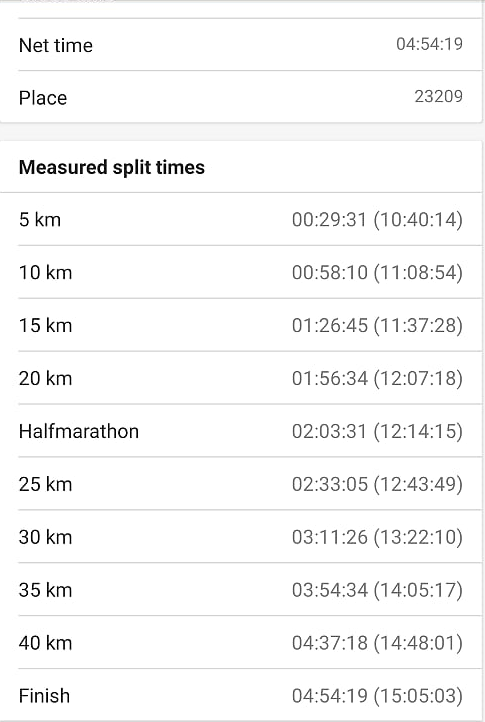Select the 10 km split row
Viewport: 485px width, 722px height.
240,272
